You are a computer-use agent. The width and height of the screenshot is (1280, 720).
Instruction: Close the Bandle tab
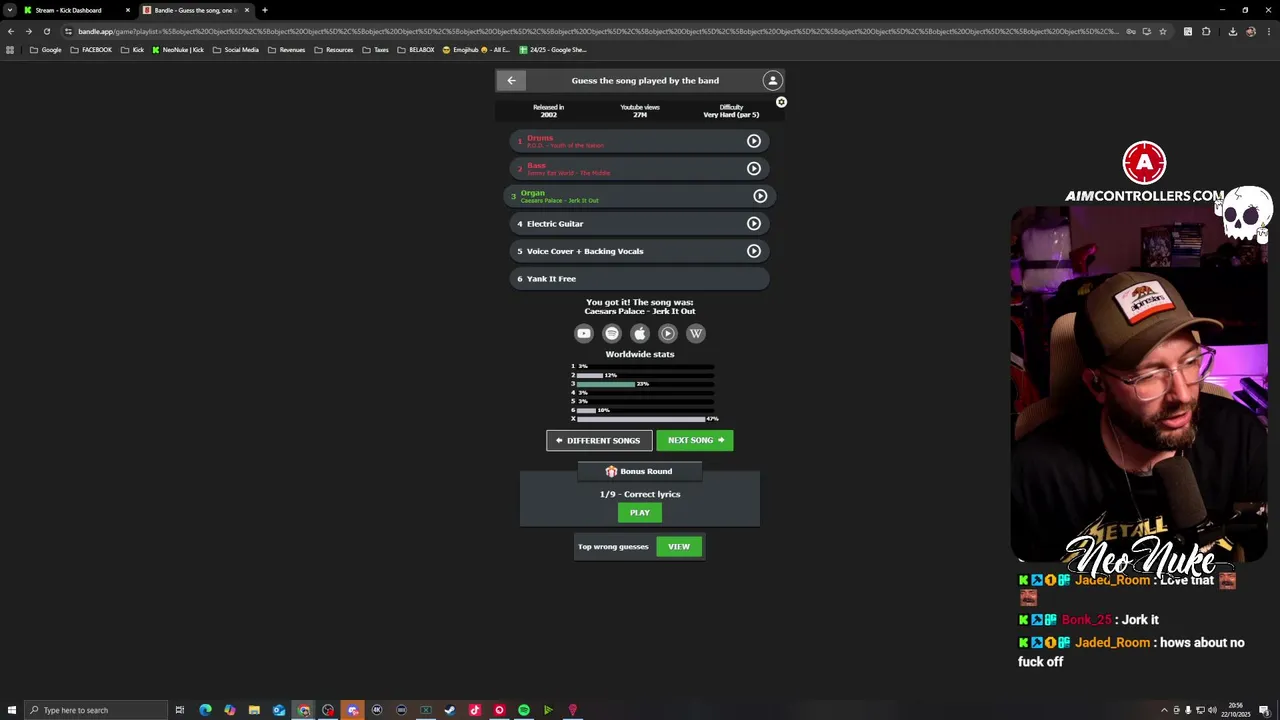247,10
